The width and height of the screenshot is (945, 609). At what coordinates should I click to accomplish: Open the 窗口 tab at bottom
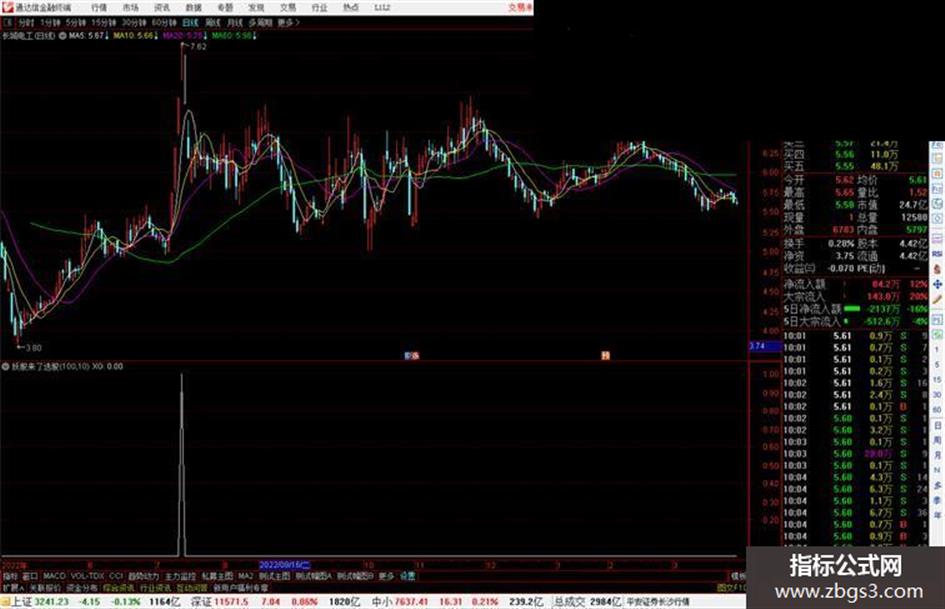pyautogui.click(x=30, y=576)
